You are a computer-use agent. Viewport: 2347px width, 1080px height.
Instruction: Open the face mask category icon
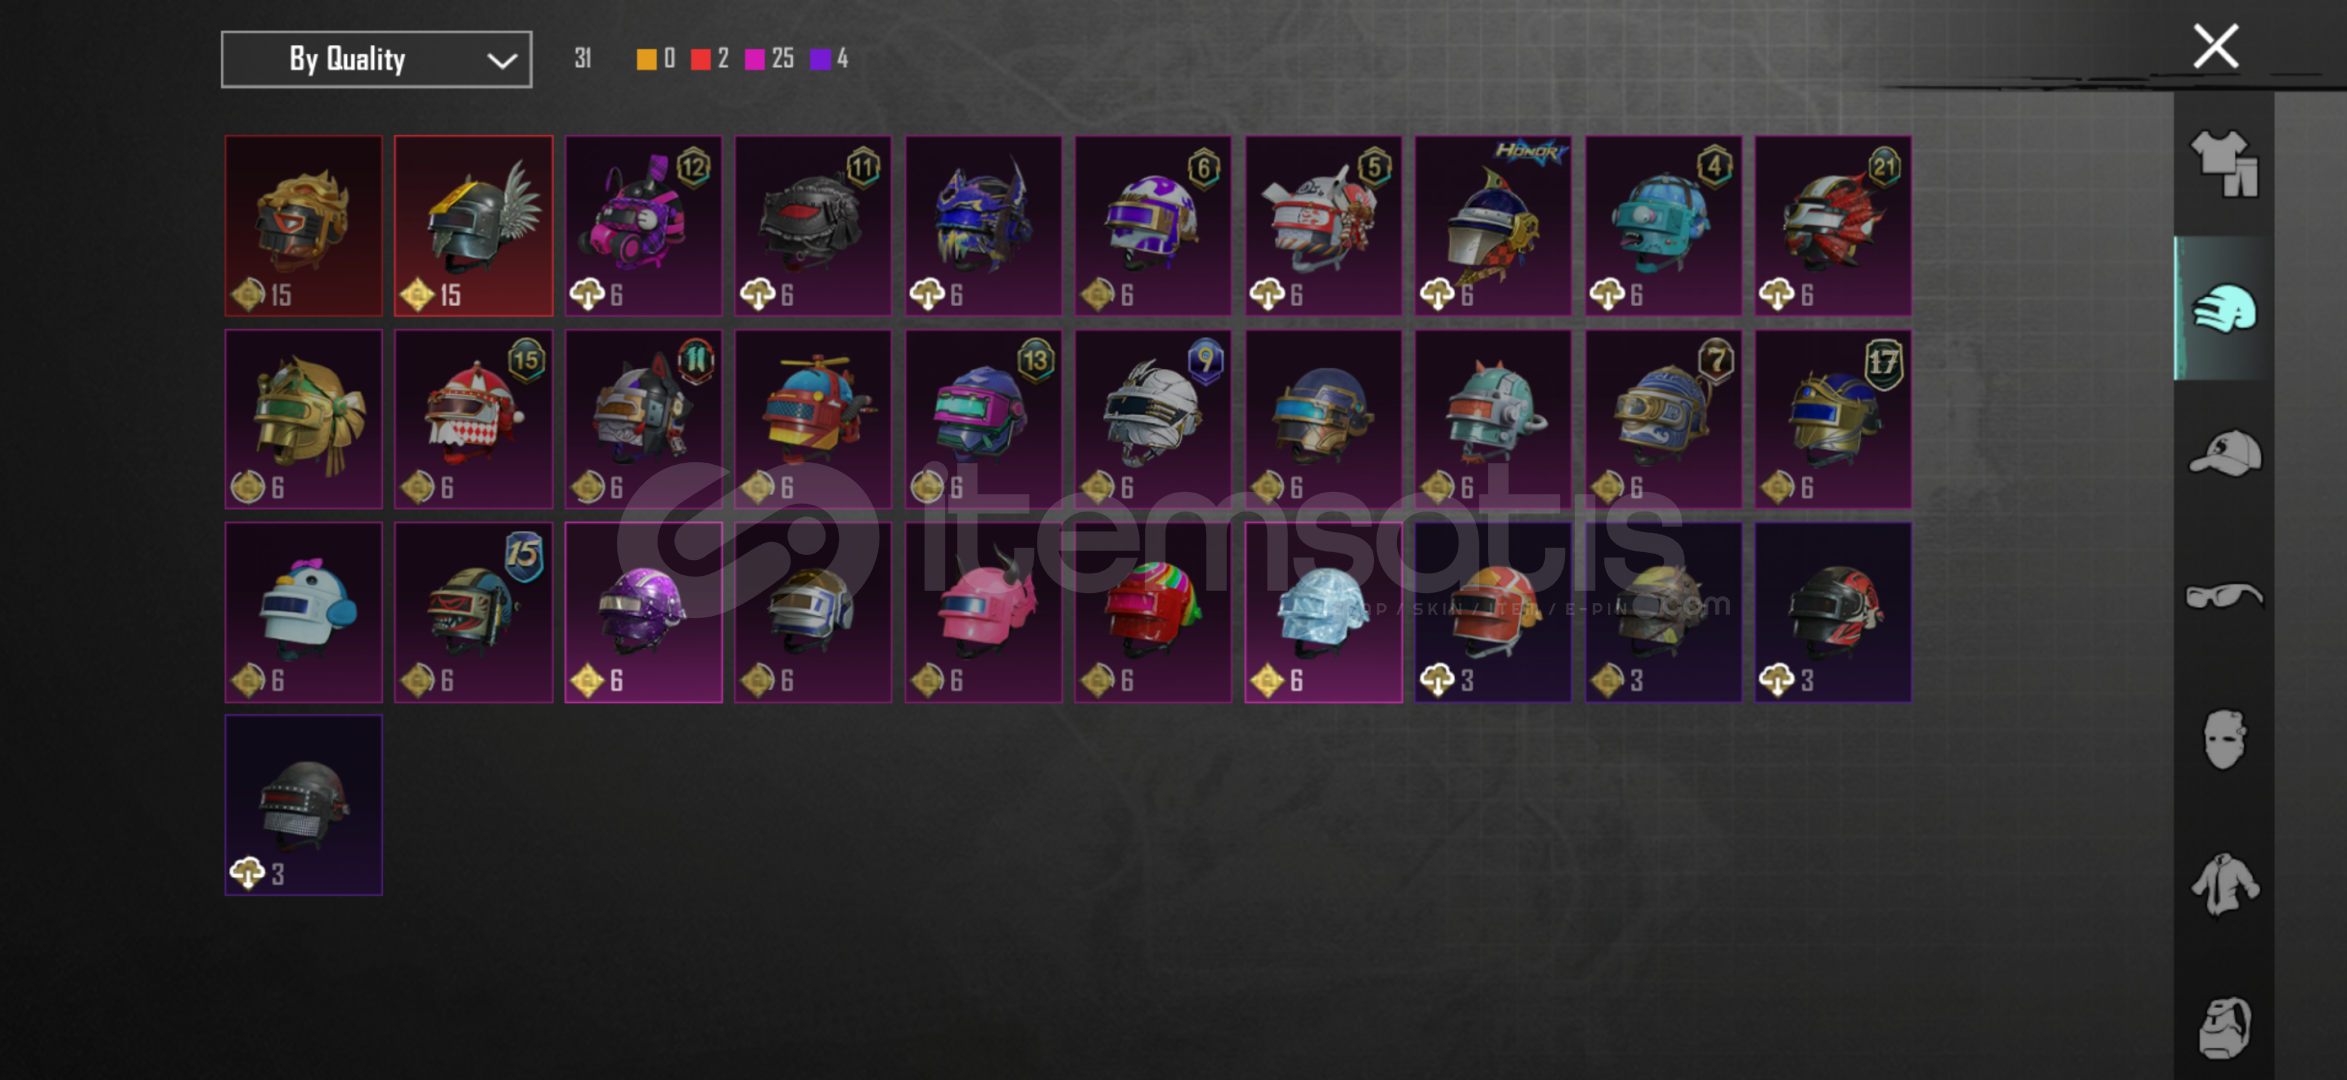(2224, 740)
